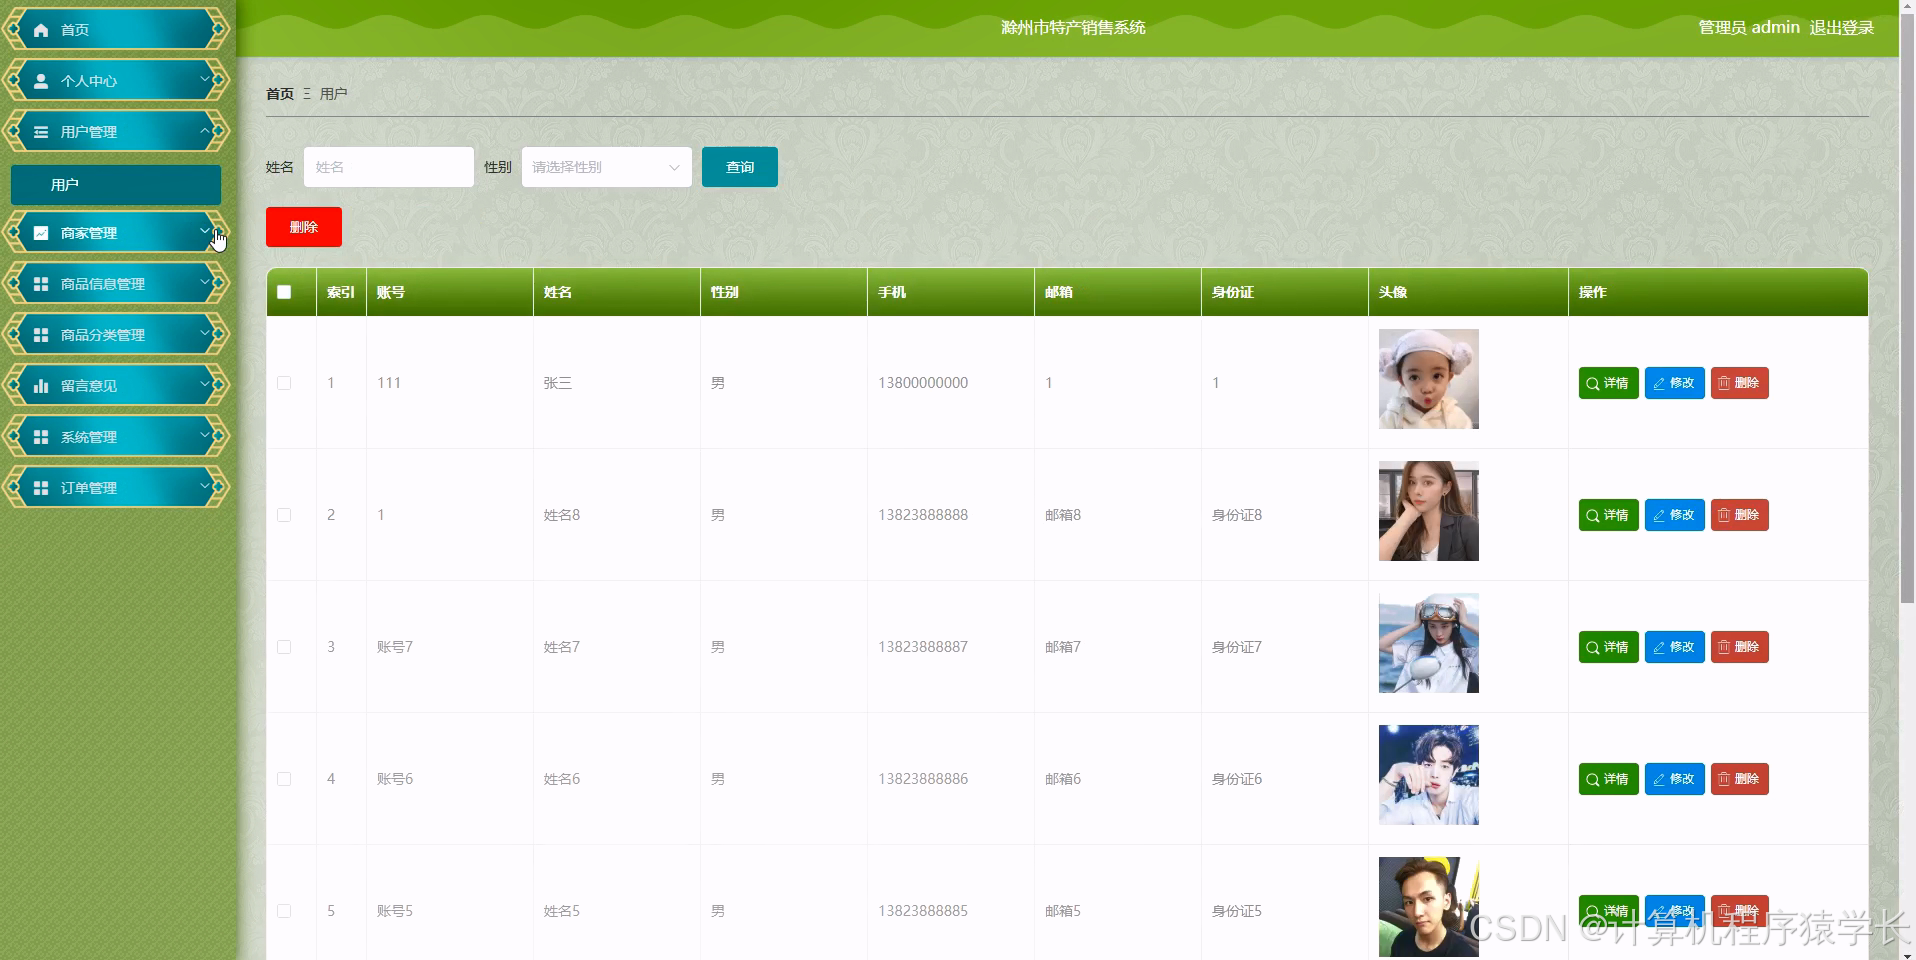Click the grid icon beside 订单管理

tap(41, 488)
